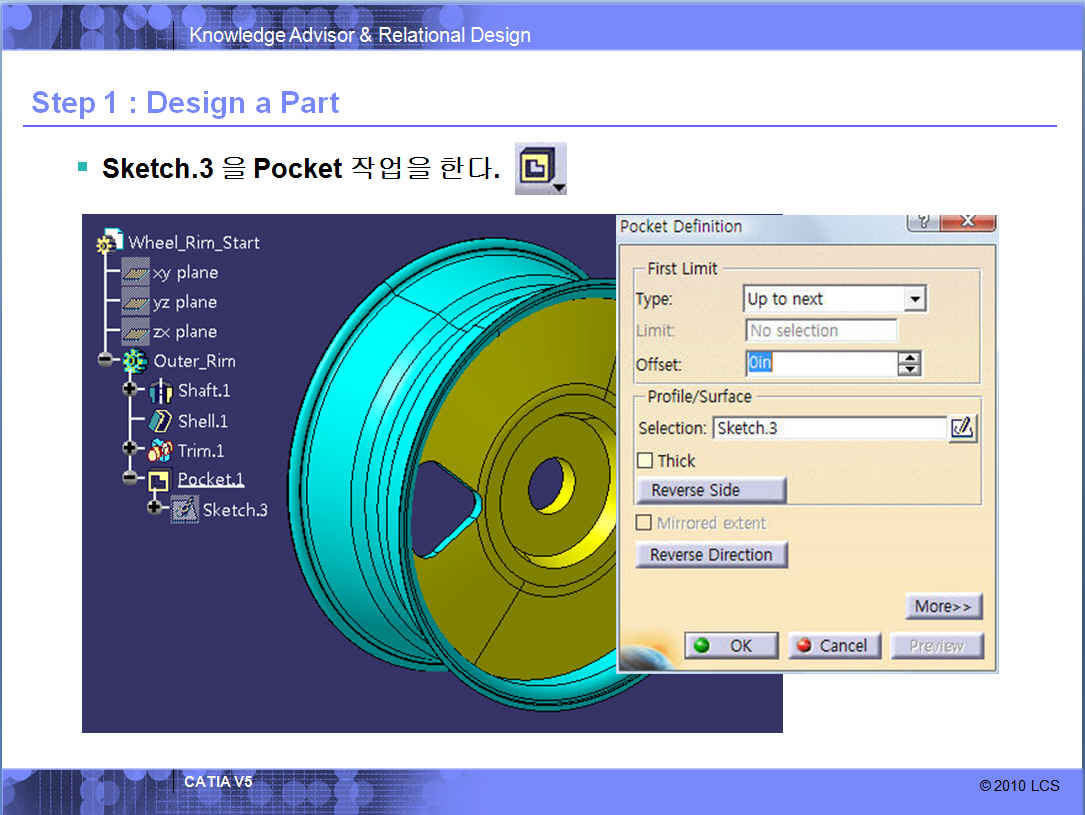Click the Trim.1 feature icon
The height and width of the screenshot is (815, 1085).
click(160, 451)
